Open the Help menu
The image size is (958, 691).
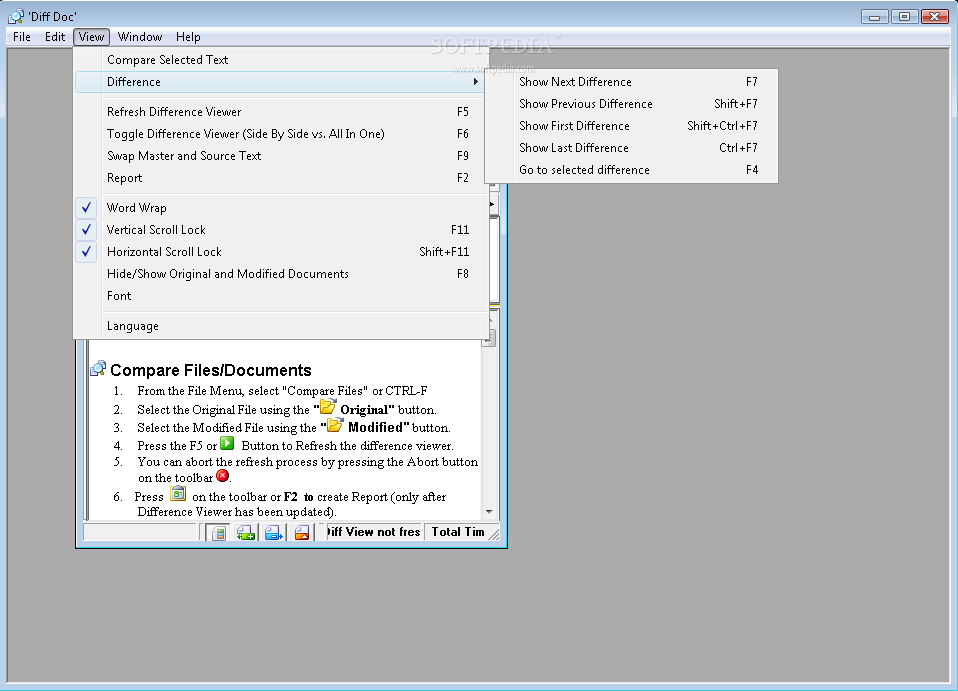tap(188, 37)
